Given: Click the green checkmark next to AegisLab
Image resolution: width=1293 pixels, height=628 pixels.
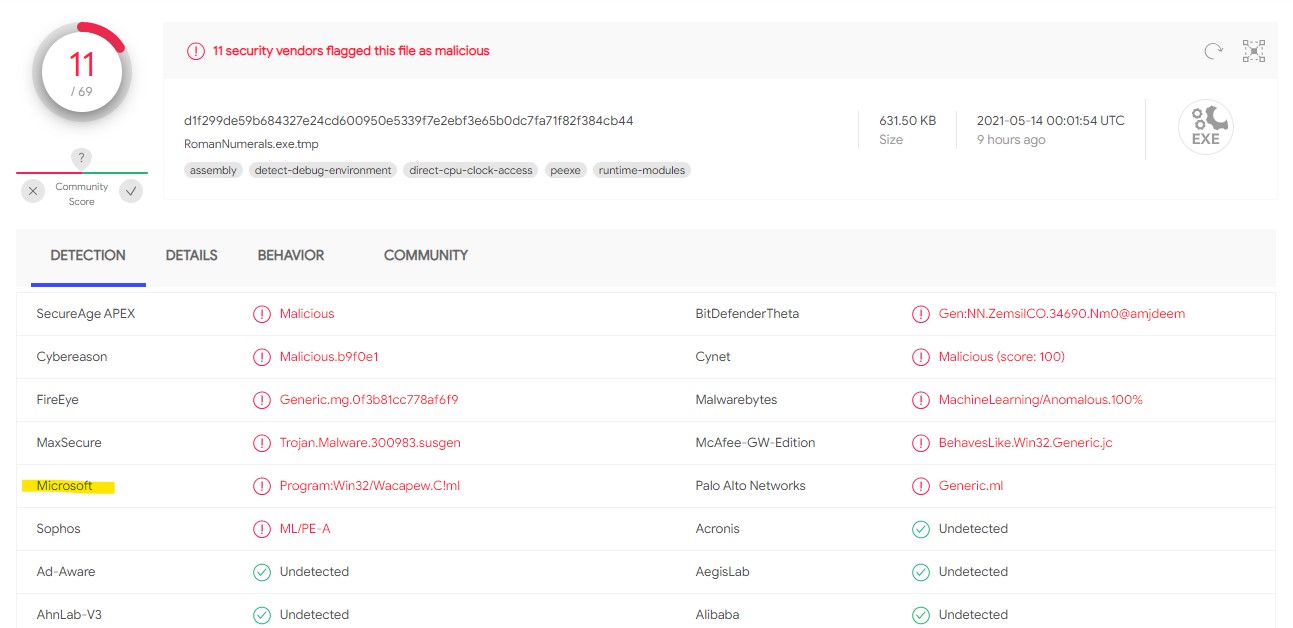Looking at the screenshot, I should (x=920, y=571).
